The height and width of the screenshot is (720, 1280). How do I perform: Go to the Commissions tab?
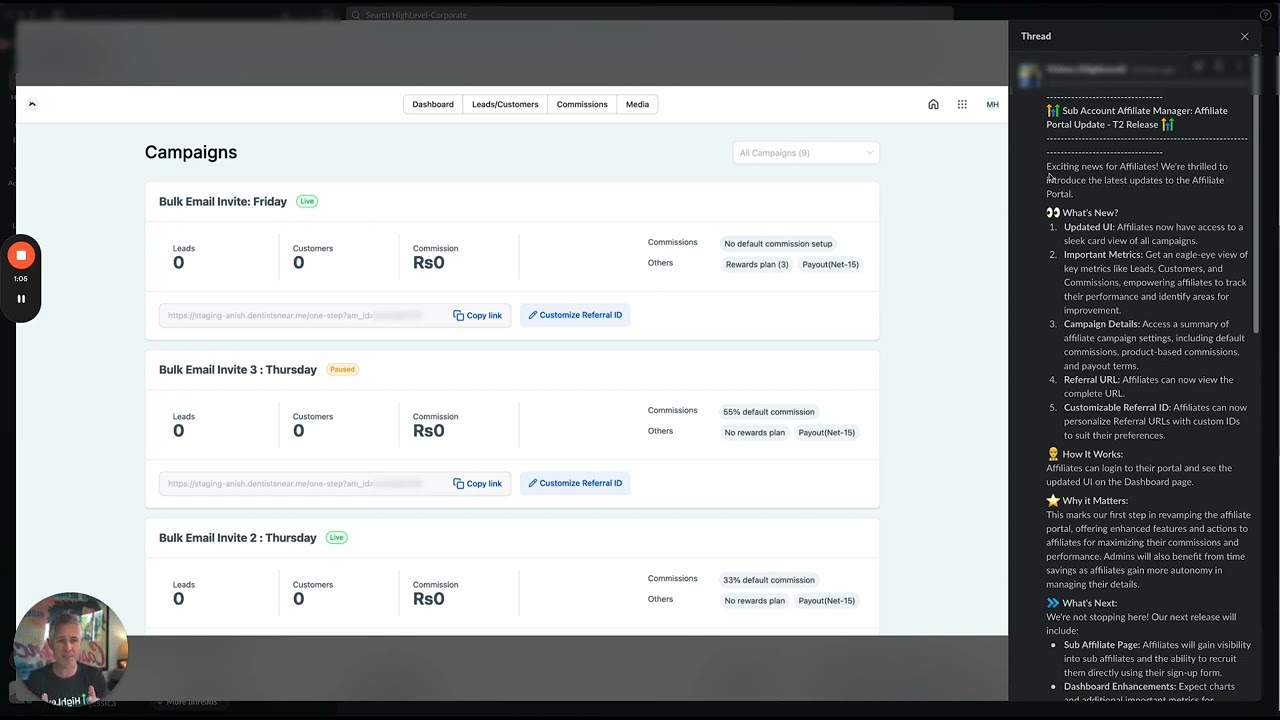coord(582,104)
